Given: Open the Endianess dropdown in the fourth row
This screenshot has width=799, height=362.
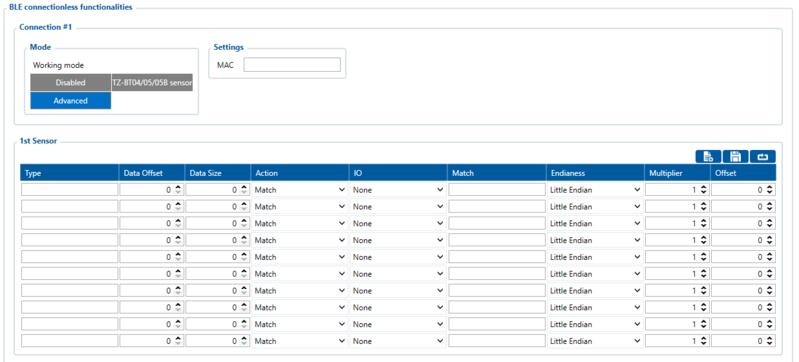Looking at the screenshot, I should point(595,240).
